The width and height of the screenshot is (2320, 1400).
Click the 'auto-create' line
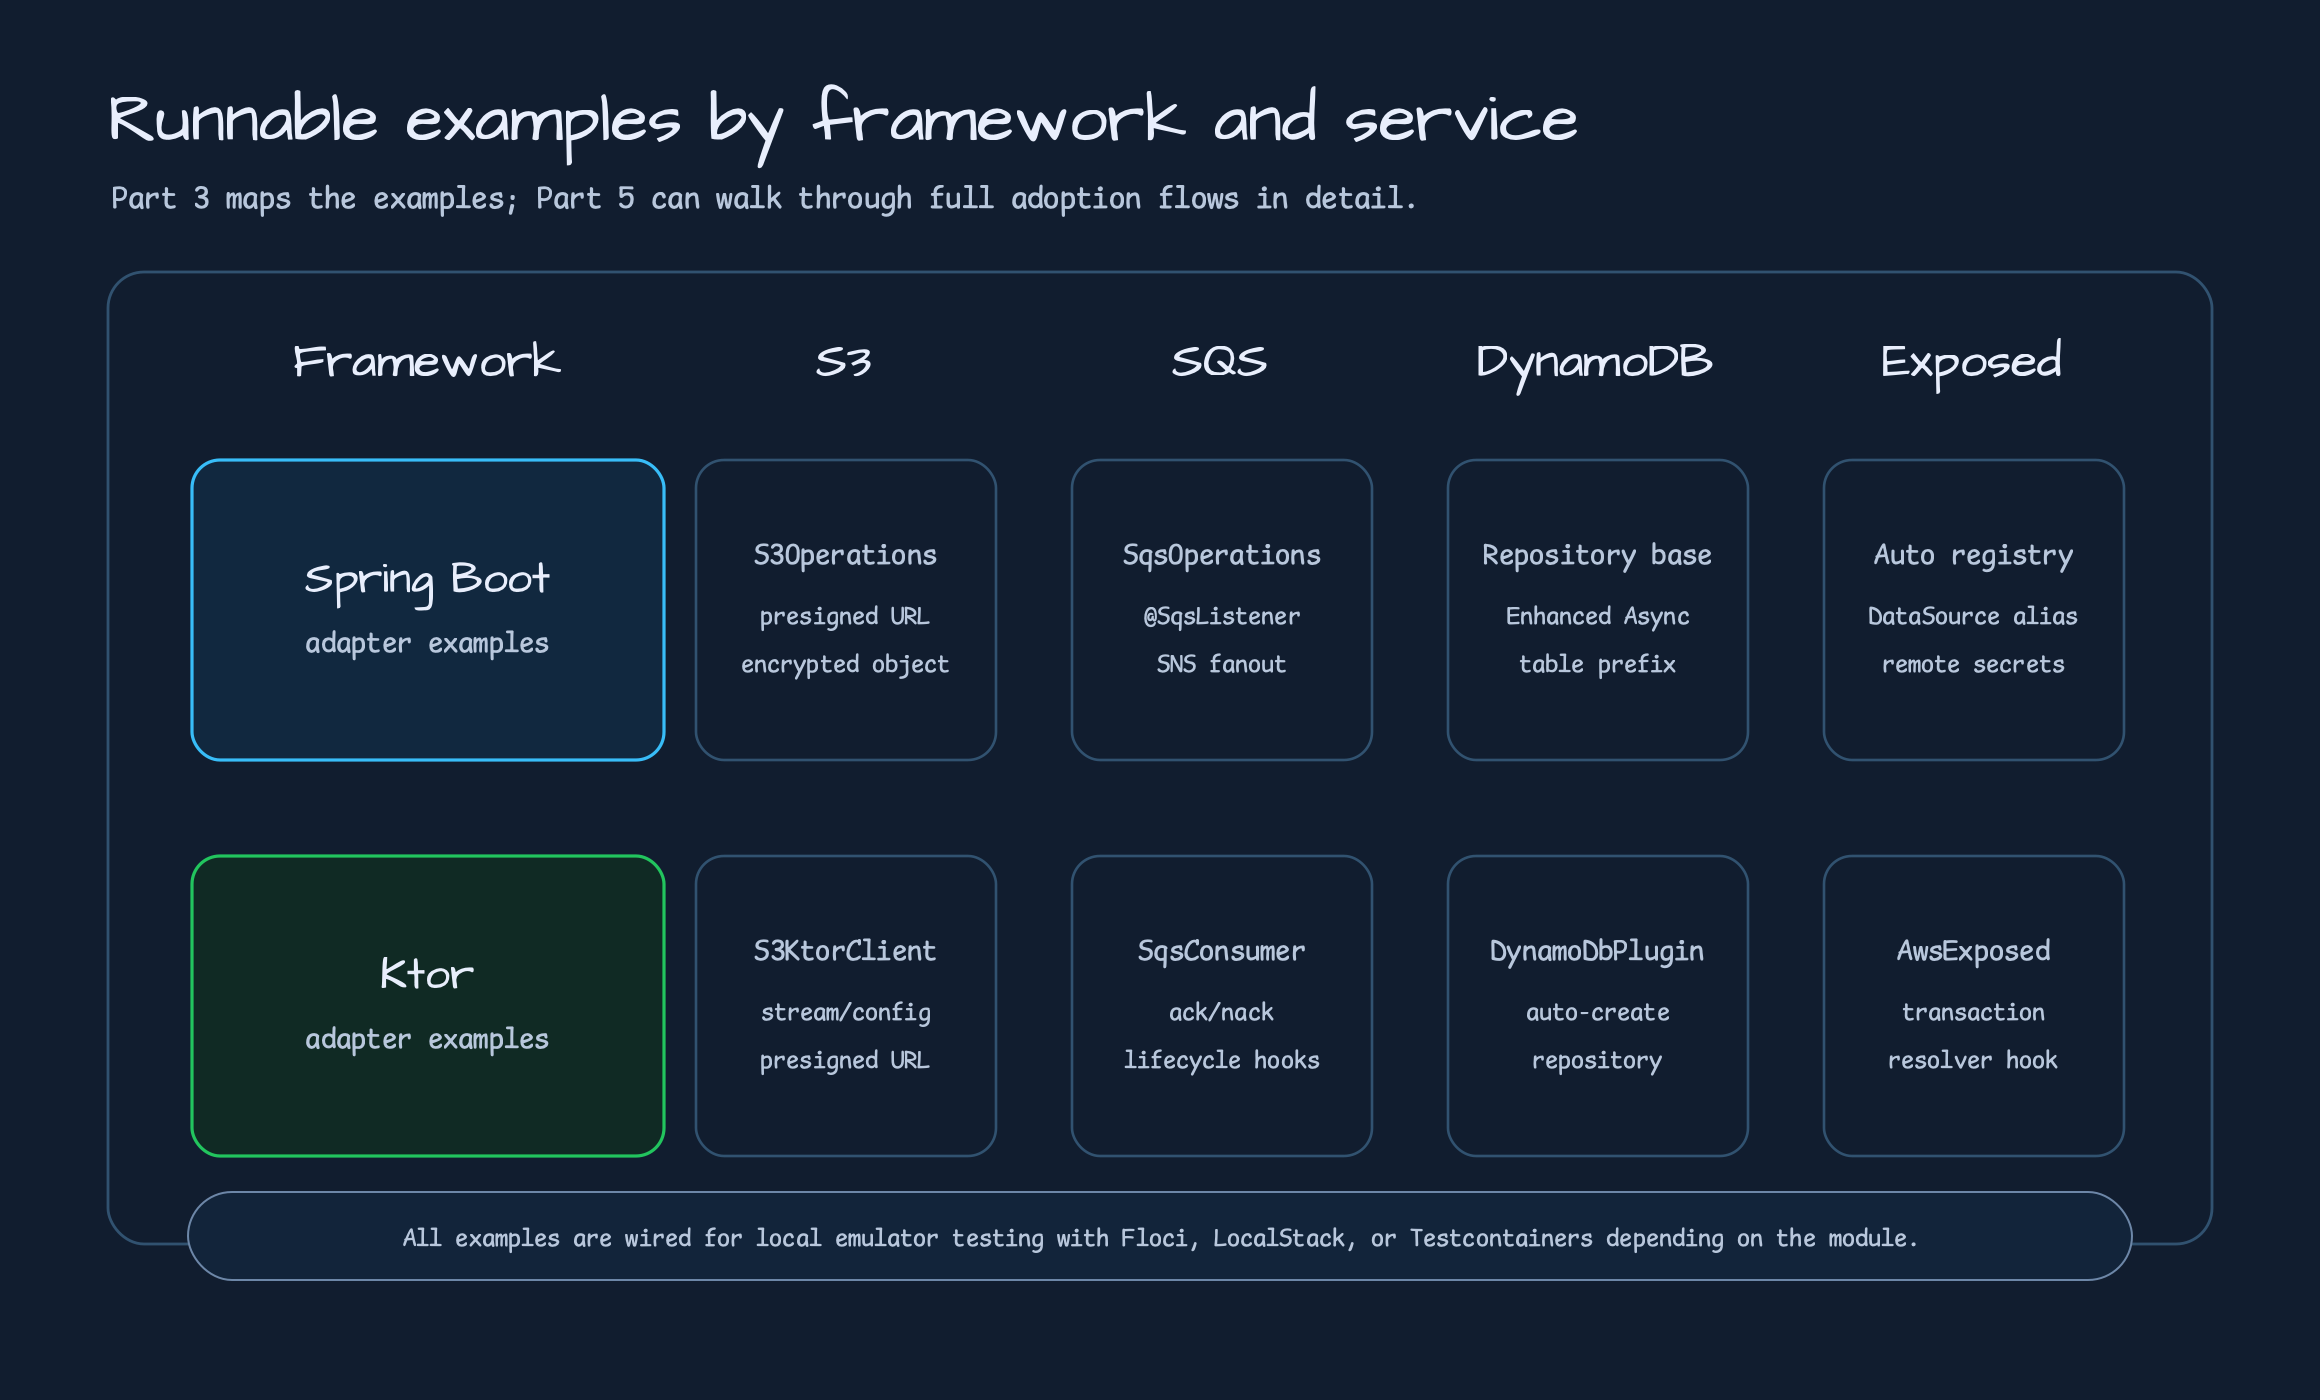coord(1597,1012)
